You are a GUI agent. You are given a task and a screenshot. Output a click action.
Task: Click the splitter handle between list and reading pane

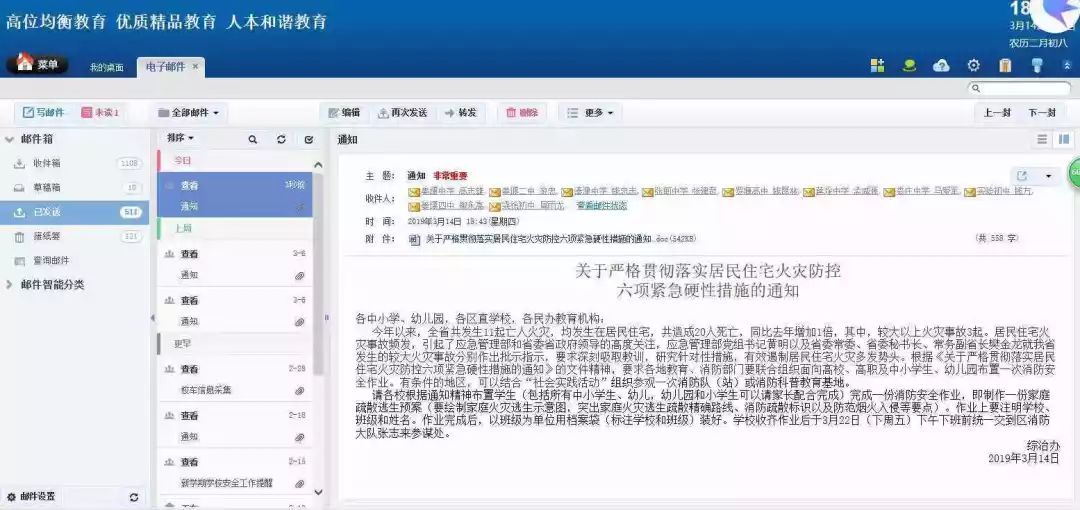click(x=327, y=318)
